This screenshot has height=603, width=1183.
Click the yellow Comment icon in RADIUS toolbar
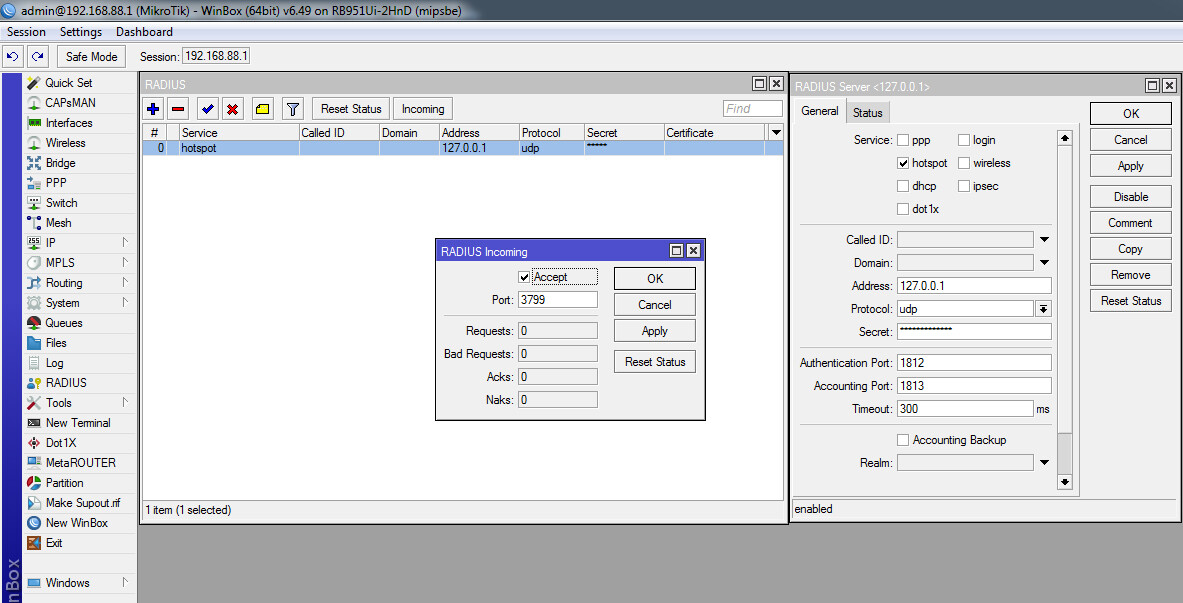click(263, 109)
